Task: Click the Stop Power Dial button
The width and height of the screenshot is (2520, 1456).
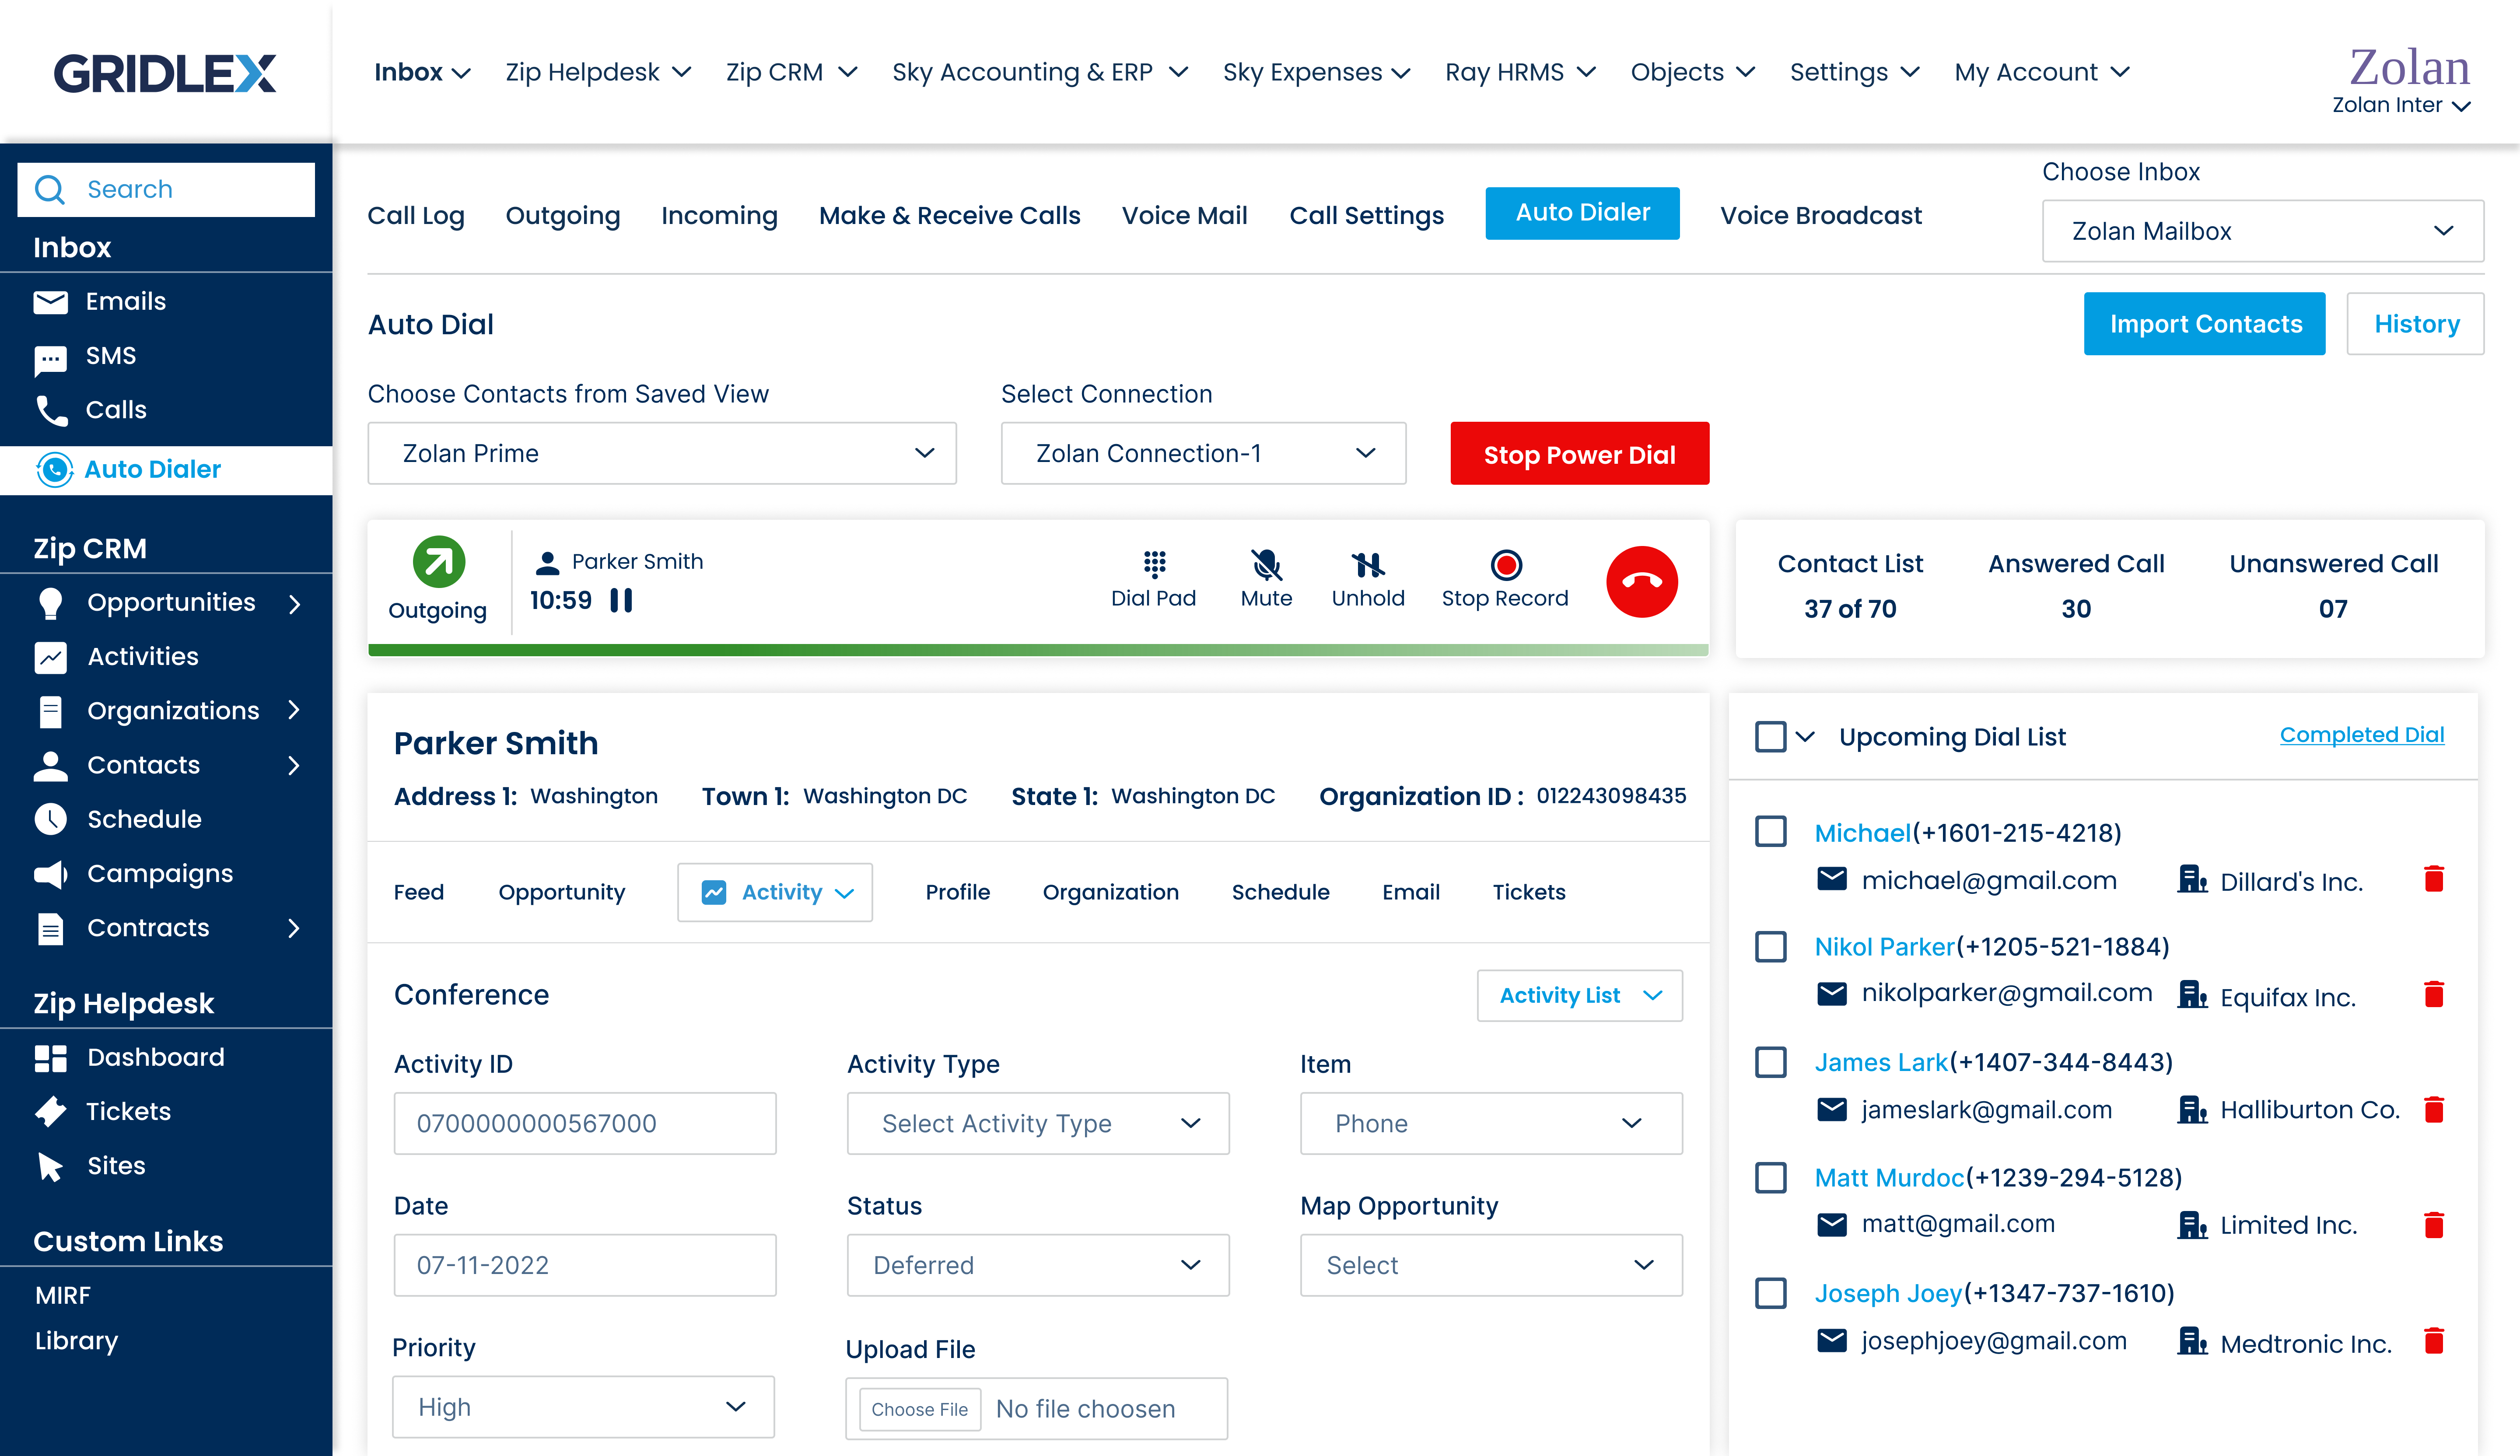Action: (1579, 454)
